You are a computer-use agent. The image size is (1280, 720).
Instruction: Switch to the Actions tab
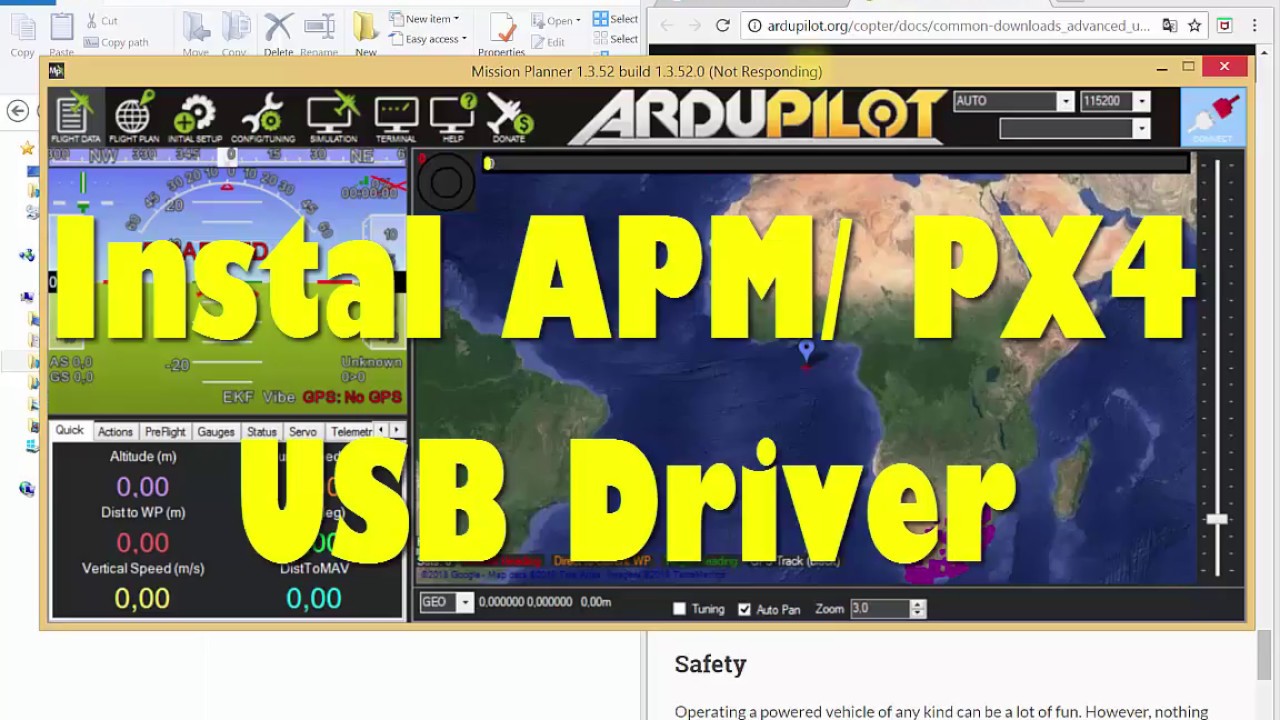(x=115, y=432)
